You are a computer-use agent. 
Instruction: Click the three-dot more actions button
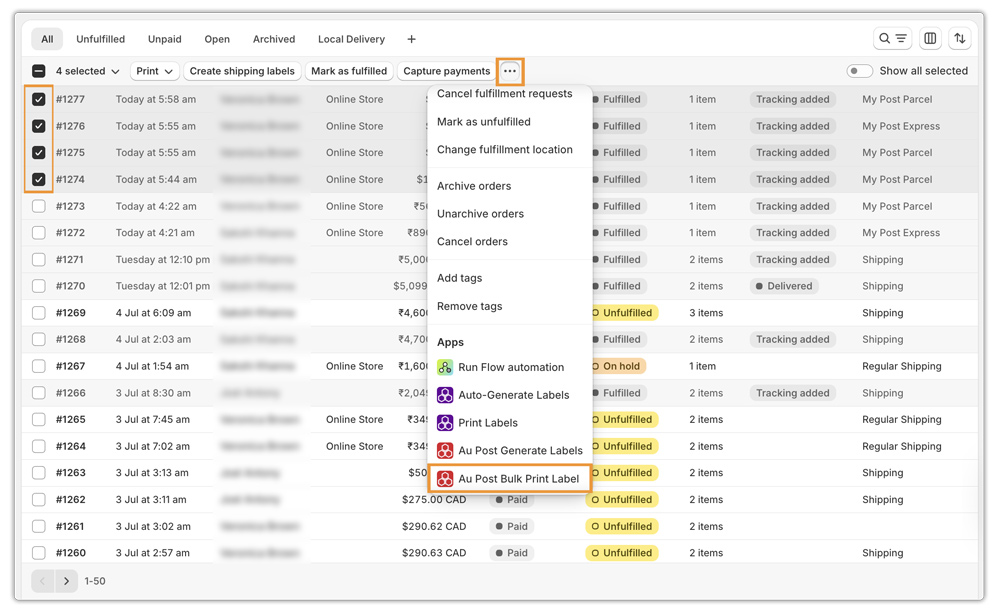(x=510, y=71)
